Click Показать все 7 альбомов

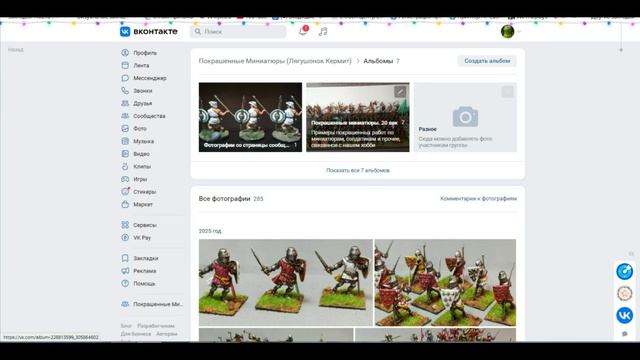coord(358,170)
